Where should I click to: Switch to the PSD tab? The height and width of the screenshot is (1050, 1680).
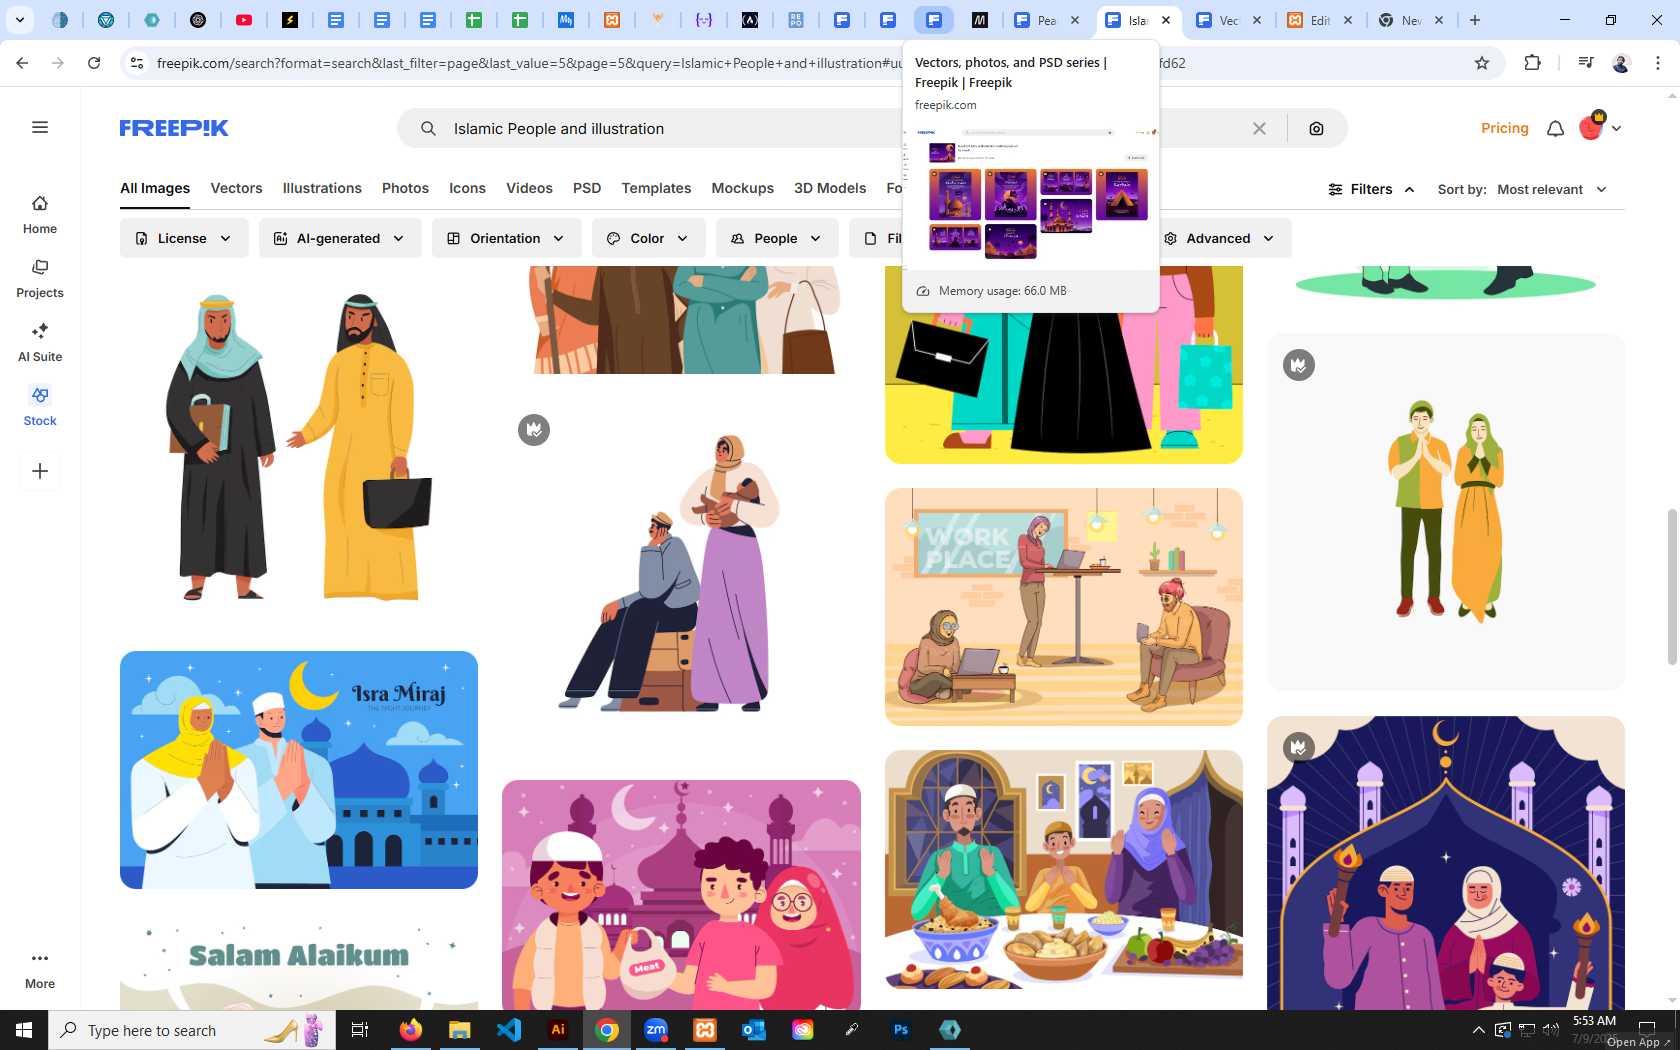click(587, 188)
